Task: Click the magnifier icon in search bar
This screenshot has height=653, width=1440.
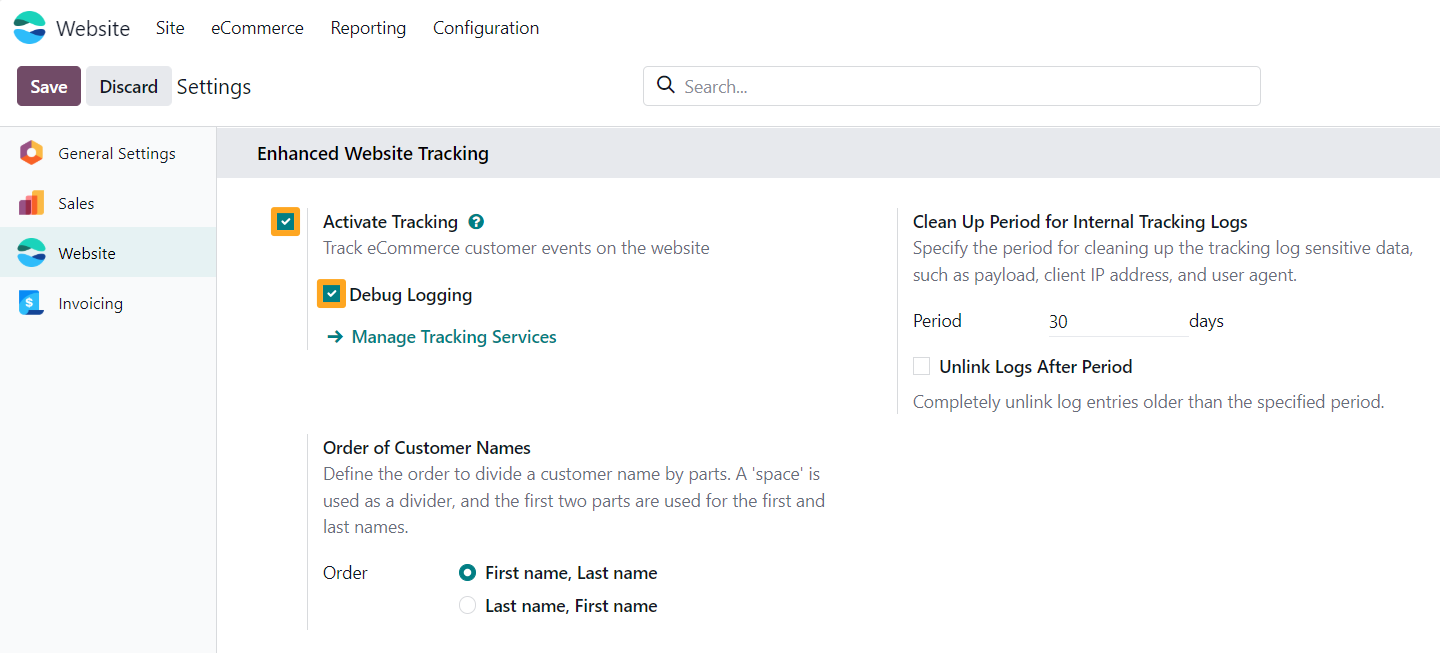Action: [666, 86]
